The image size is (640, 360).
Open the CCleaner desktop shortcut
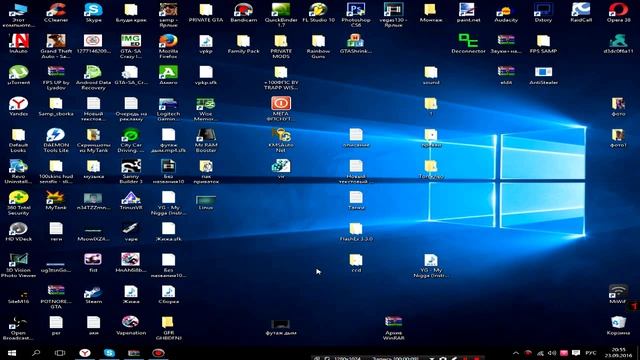pos(56,12)
